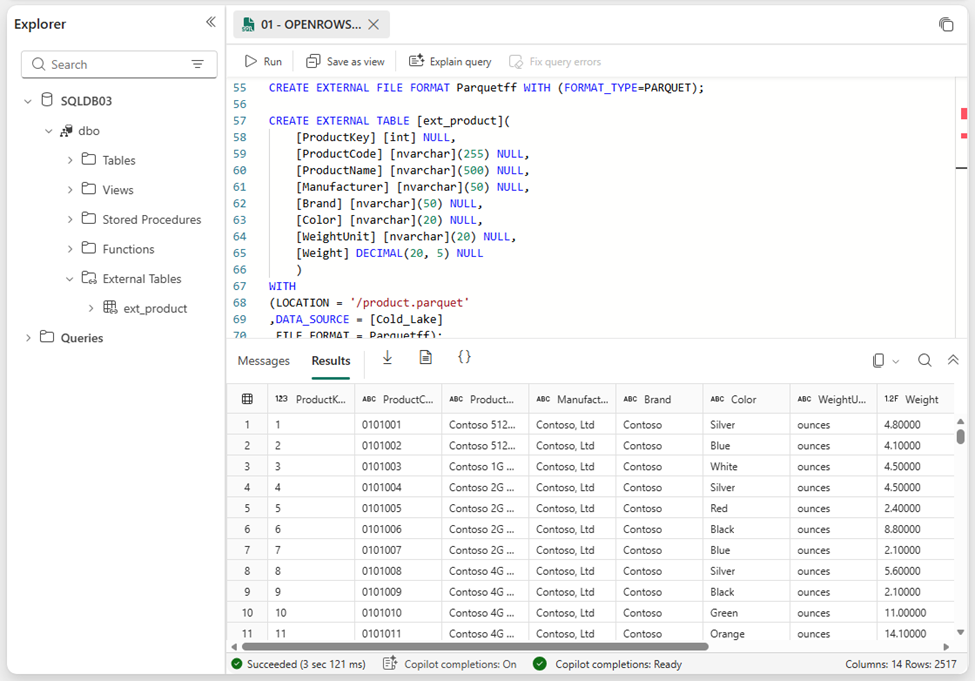The image size is (975, 681).
Task: Search within the query results
Action: pyautogui.click(x=924, y=360)
